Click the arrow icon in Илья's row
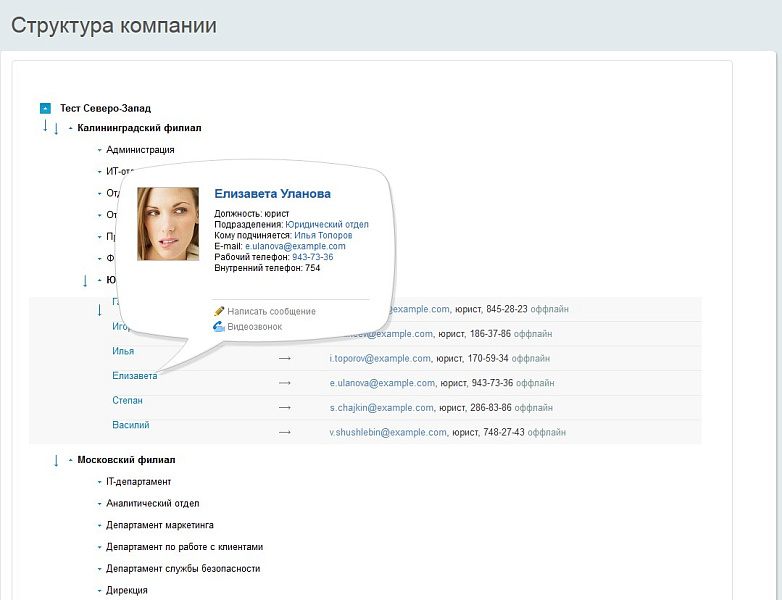The height and width of the screenshot is (600, 782). point(285,358)
